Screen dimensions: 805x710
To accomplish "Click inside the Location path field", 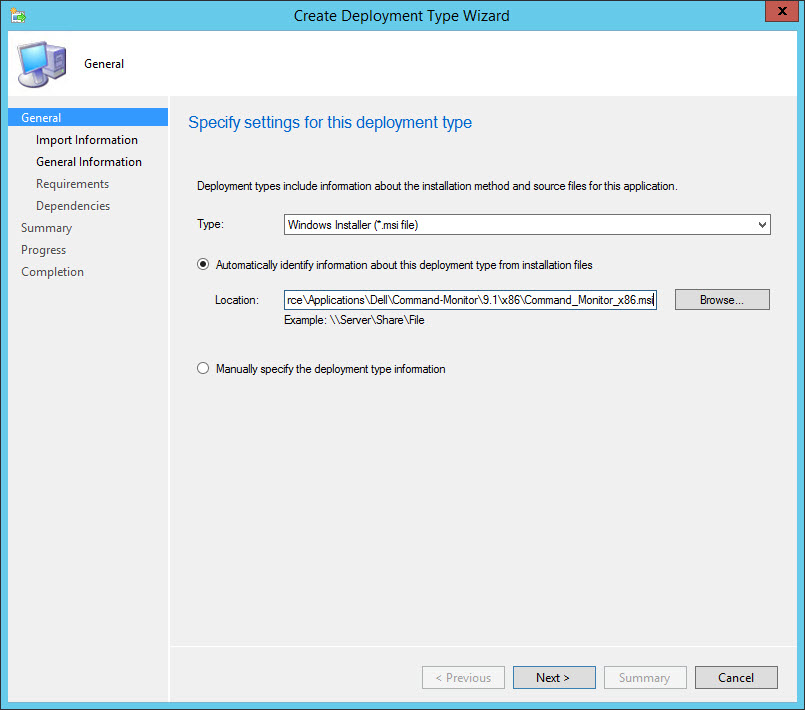I will pos(470,300).
